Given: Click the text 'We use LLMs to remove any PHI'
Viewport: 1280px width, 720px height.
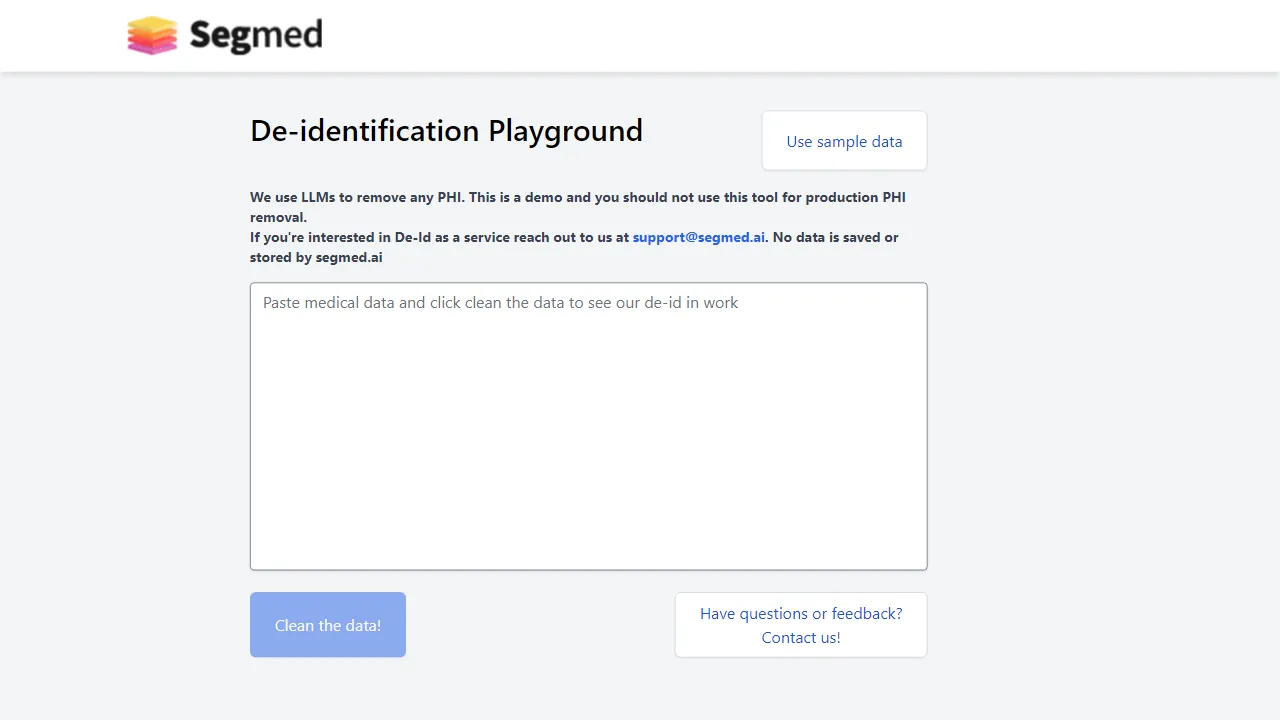Looking at the screenshot, I should [x=357, y=197].
